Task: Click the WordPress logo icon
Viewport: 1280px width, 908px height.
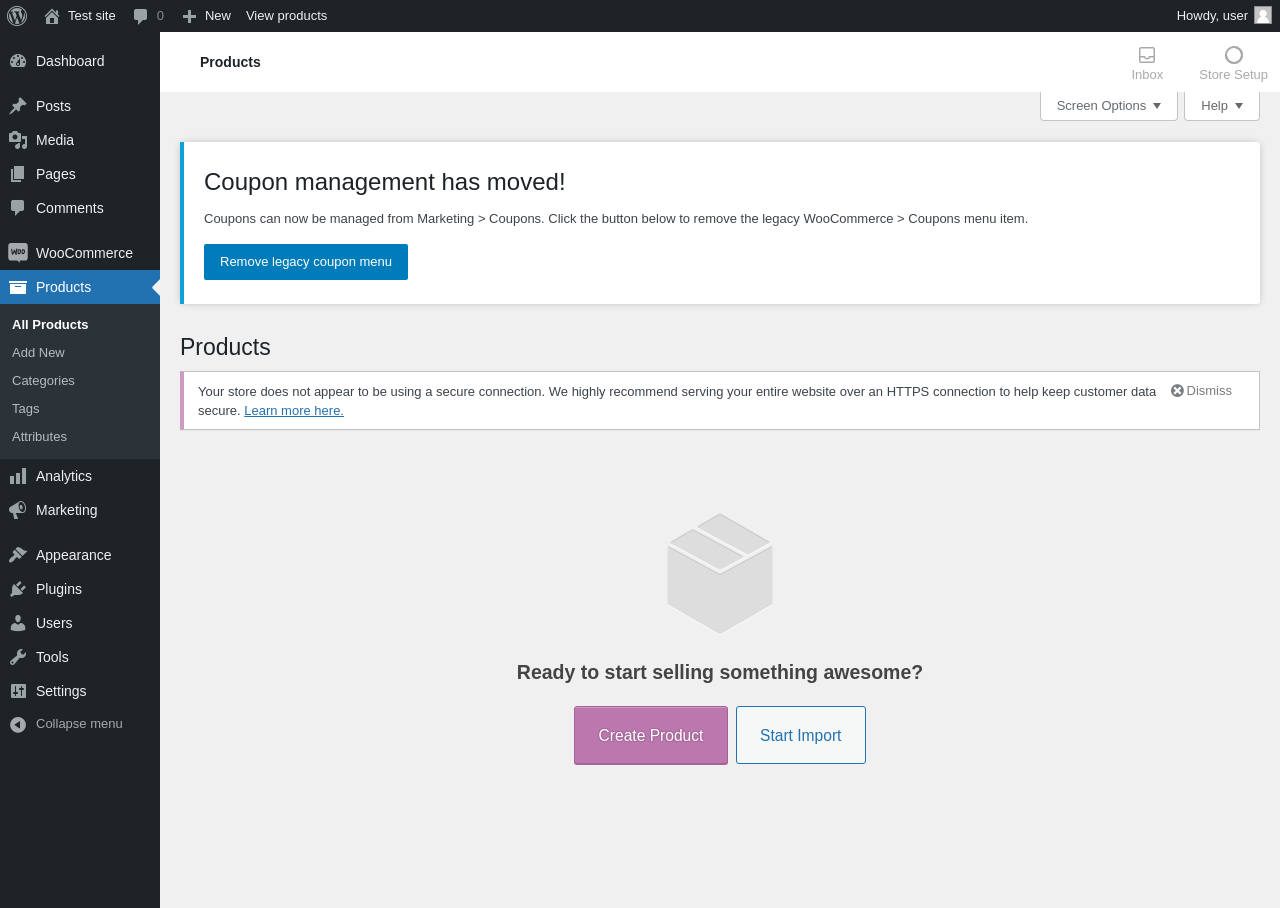Action: coord(17,16)
